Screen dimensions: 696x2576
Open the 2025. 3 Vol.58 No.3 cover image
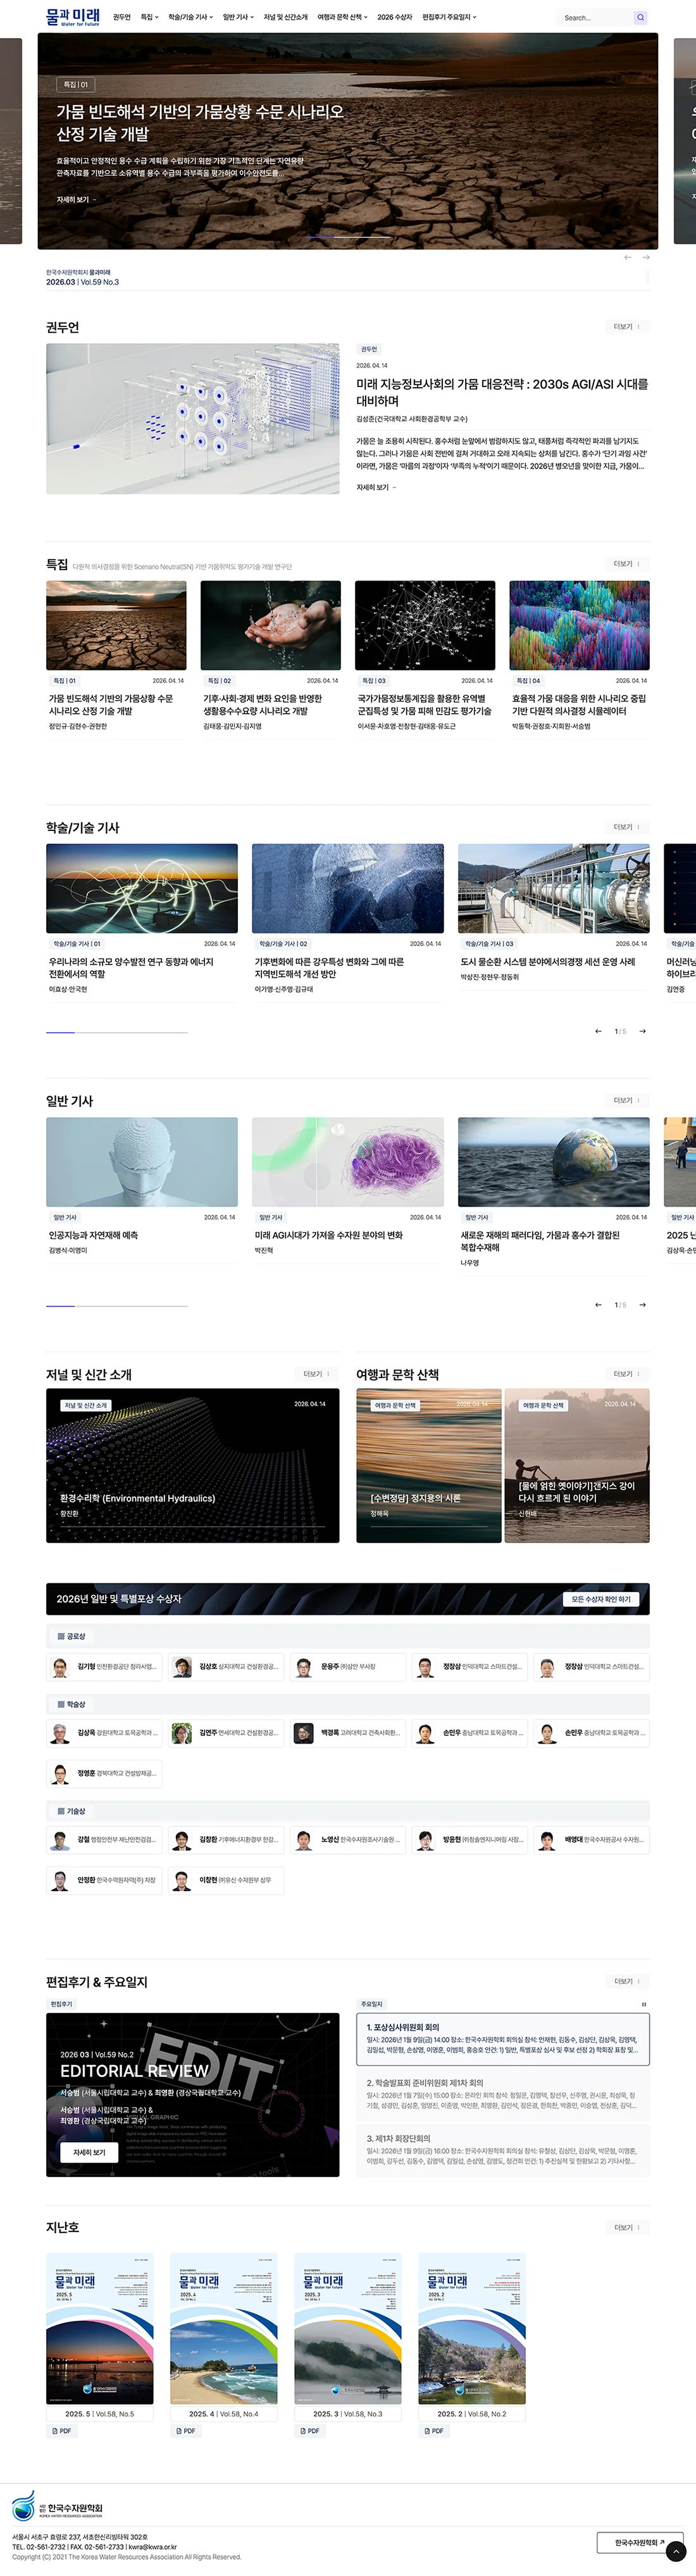tap(348, 2329)
